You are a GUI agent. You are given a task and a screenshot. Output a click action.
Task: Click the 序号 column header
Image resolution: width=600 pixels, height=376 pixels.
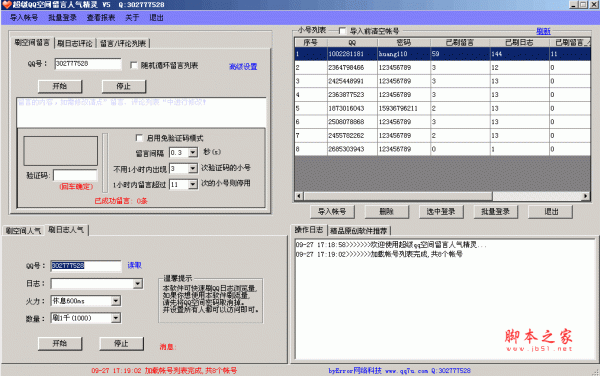[311, 42]
